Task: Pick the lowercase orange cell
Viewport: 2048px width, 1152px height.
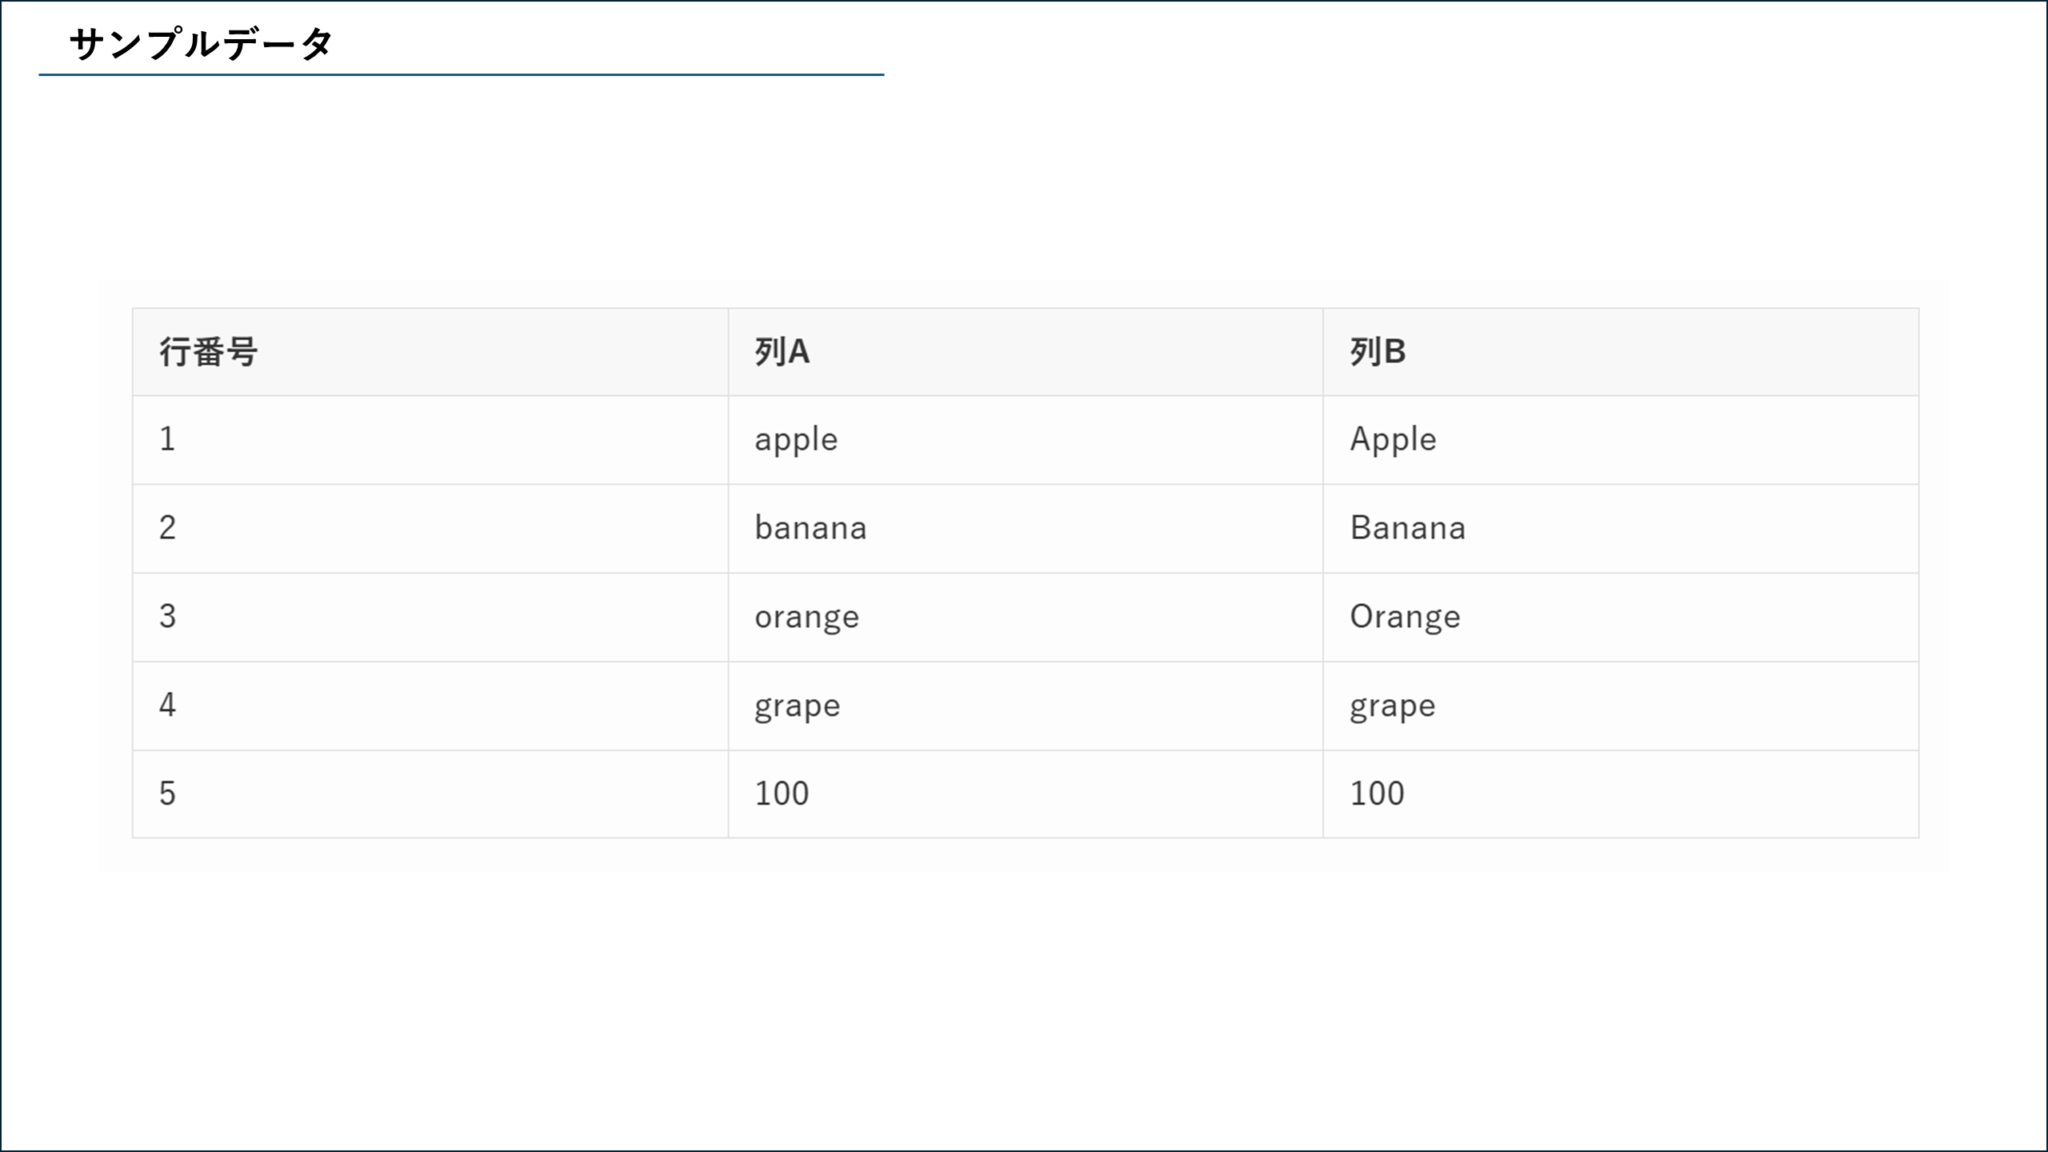Action: [x=806, y=616]
